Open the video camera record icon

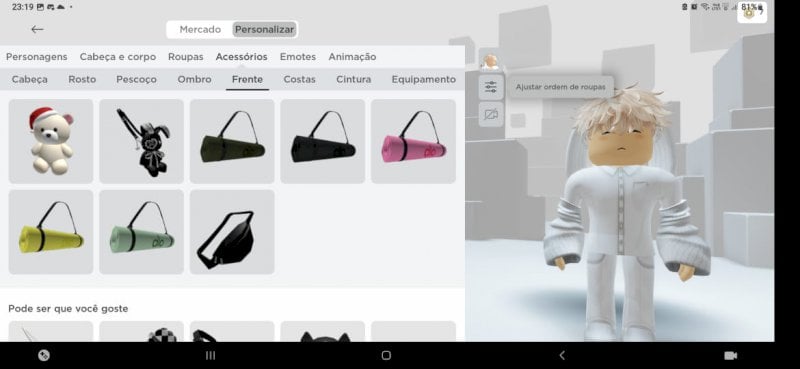coord(731,355)
